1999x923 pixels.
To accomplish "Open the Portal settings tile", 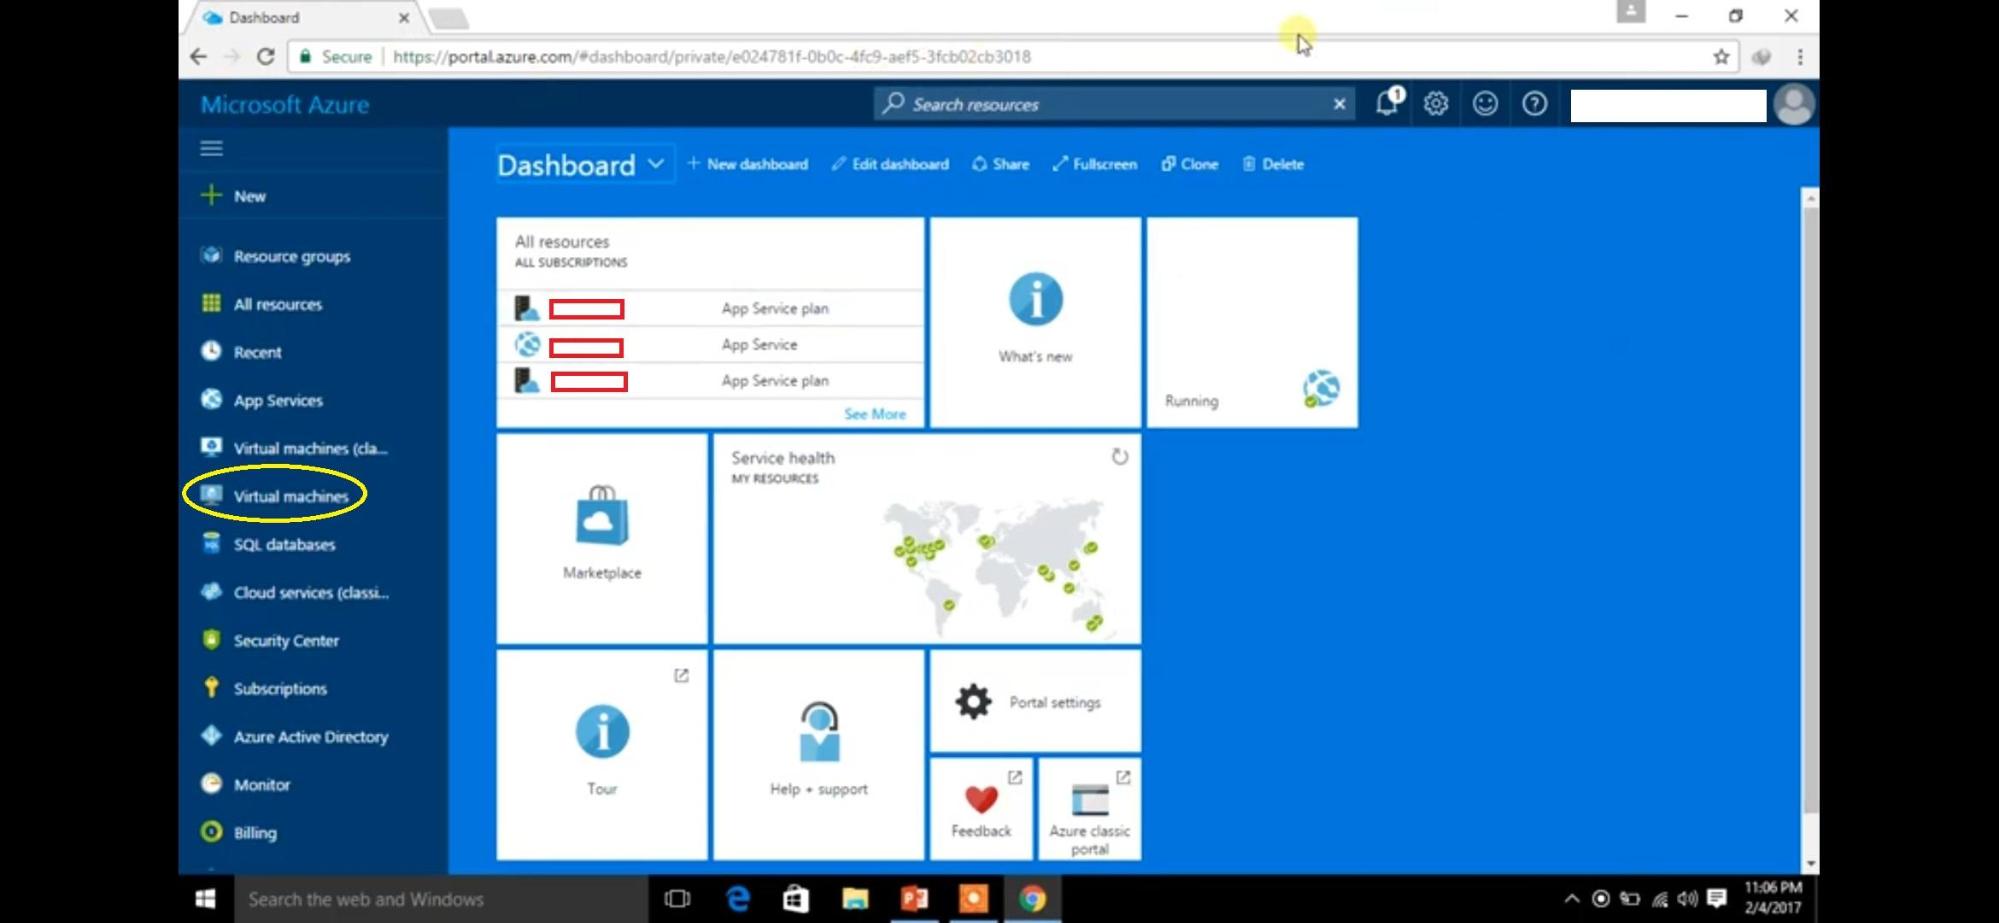I will point(1035,701).
